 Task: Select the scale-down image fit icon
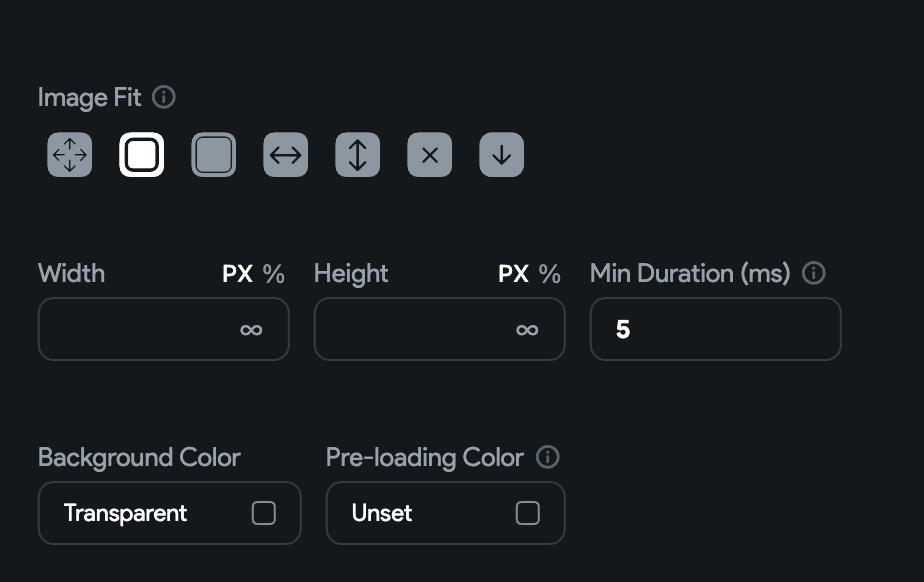click(x=501, y=154)
